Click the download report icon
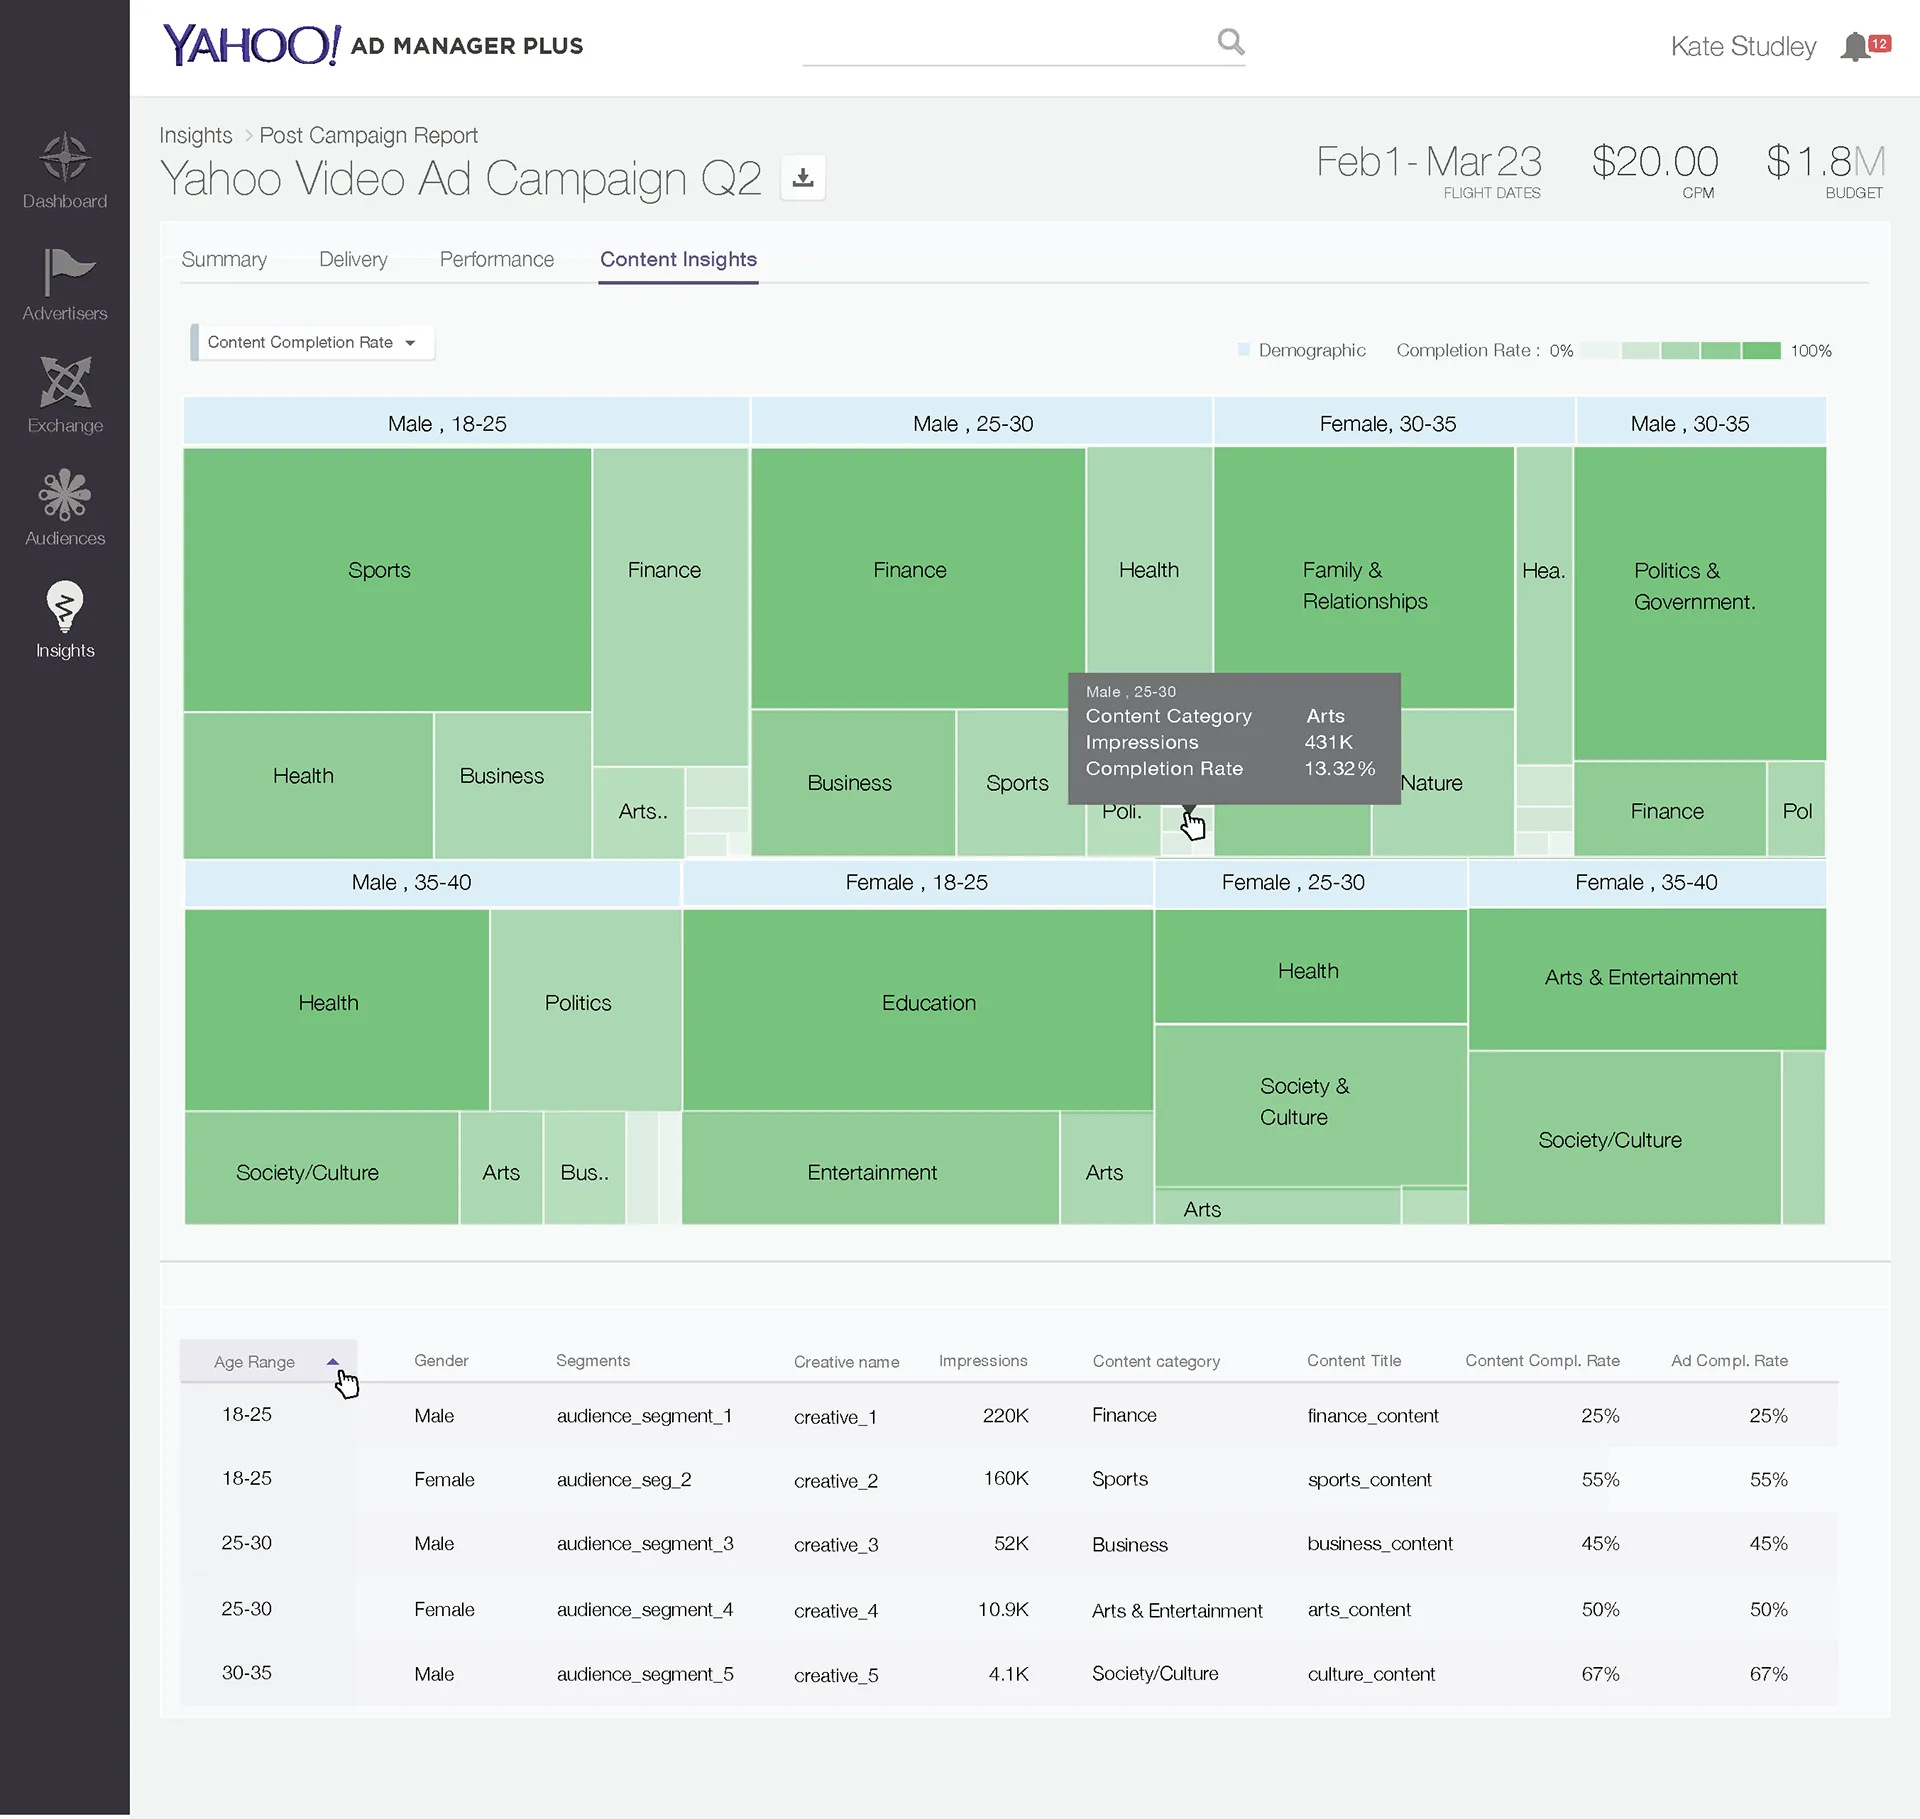 point(803,178)
